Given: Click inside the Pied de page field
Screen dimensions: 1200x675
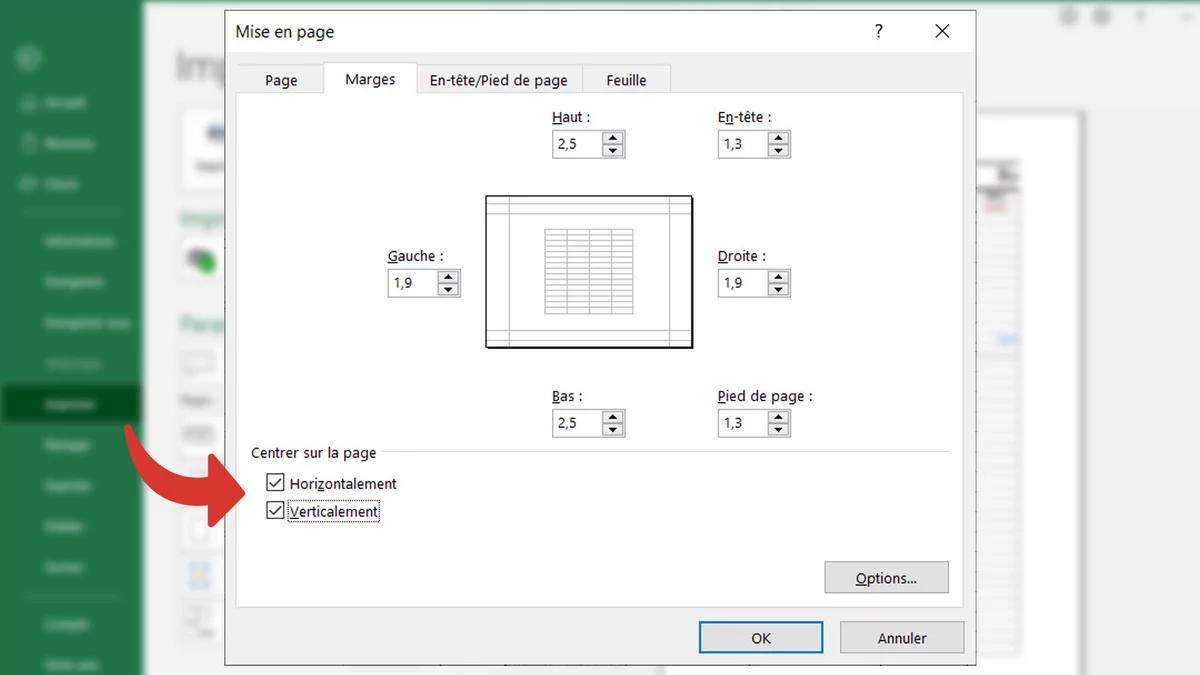Looking at the screenshot, I should pyautogui.click(x=743, y=423).
